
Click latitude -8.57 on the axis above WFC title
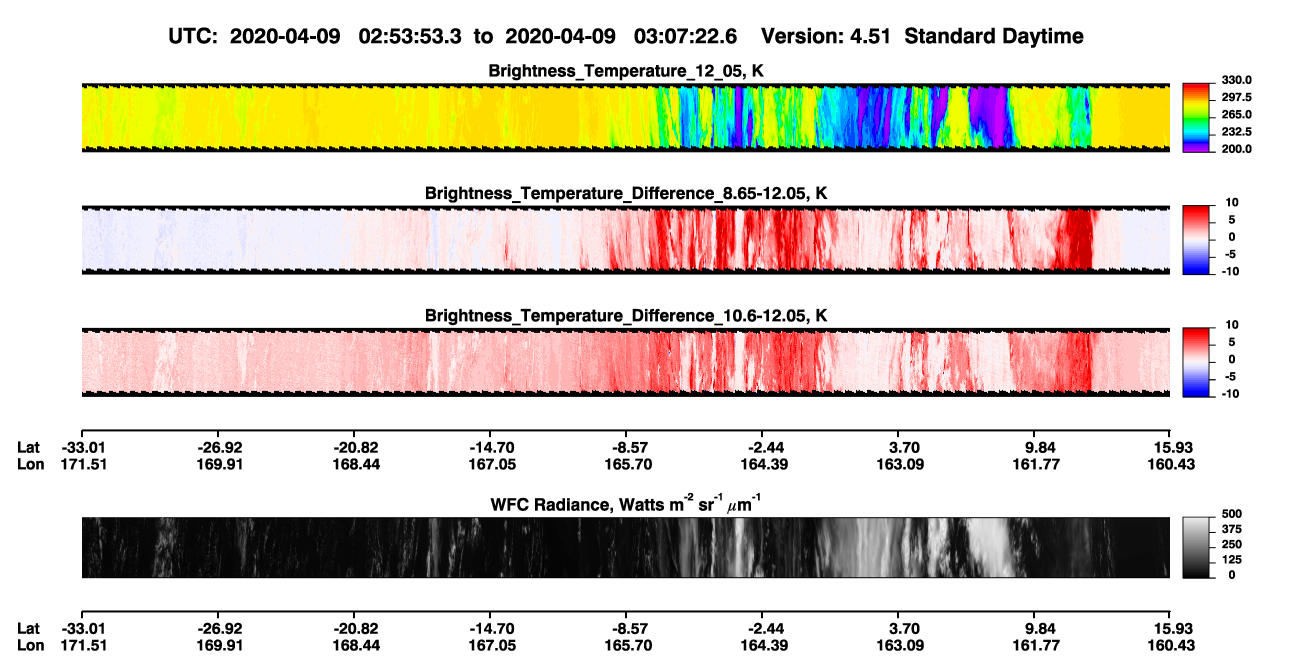[625, 447]
